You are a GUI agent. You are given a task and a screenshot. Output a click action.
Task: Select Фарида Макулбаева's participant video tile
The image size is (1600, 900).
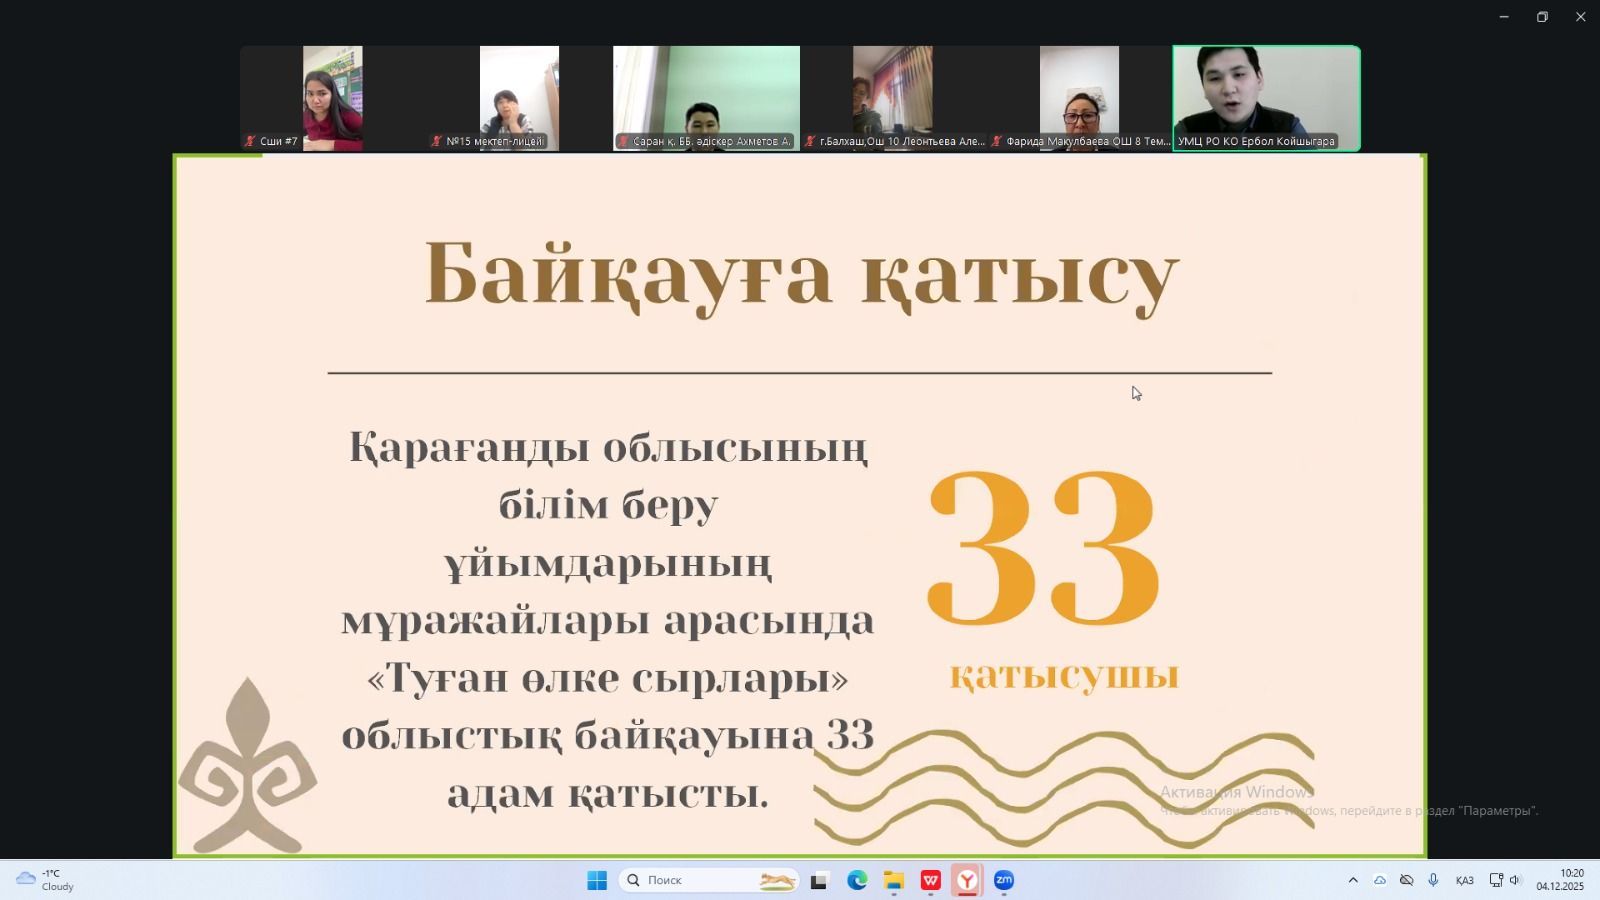point(1079,98)
